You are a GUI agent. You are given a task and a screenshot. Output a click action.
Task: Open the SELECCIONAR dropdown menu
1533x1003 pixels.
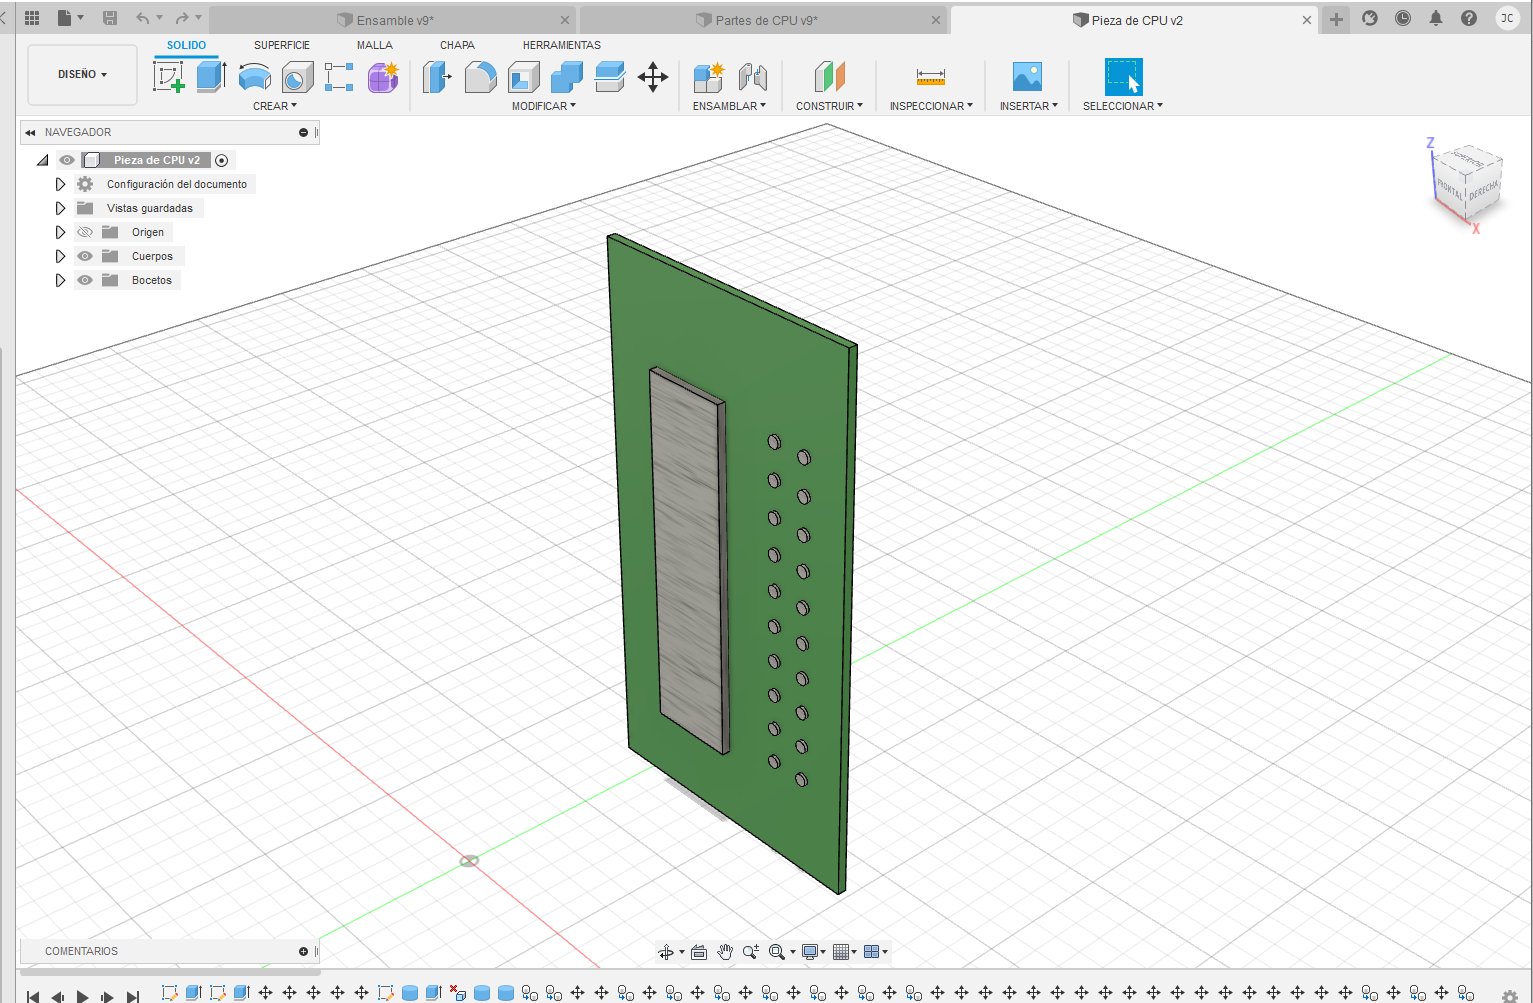click(x=1123, y=106)
